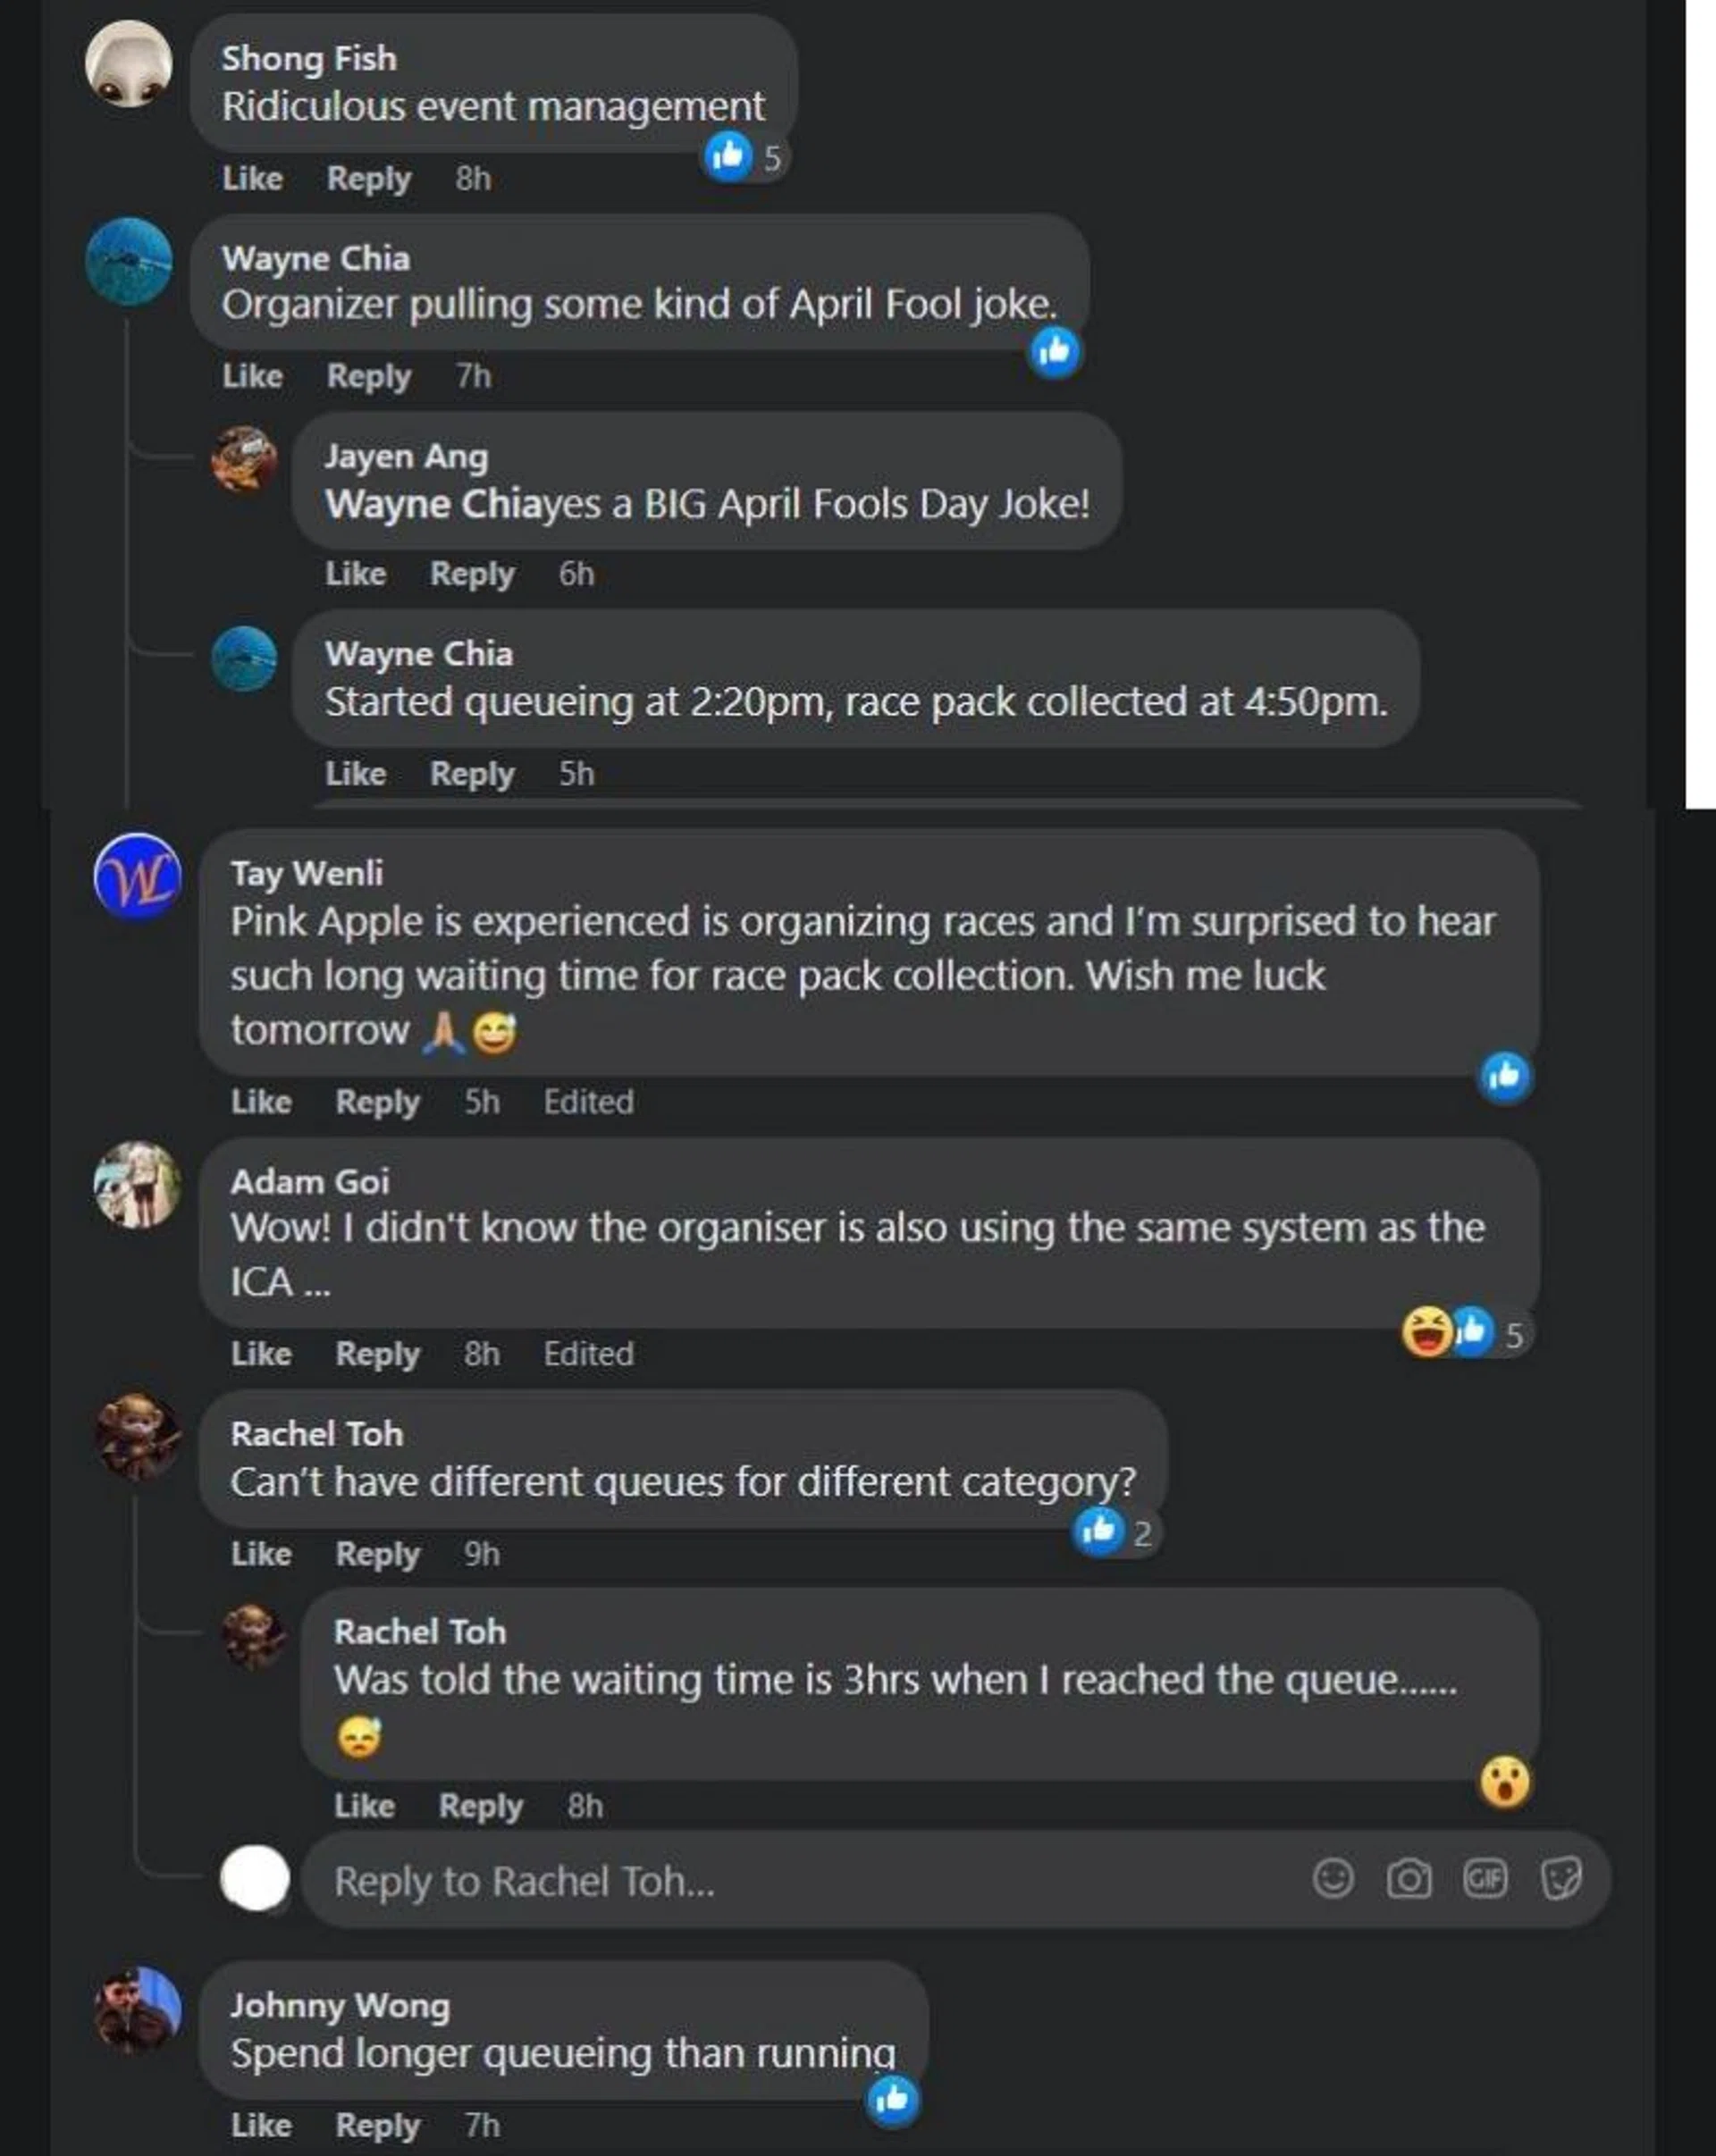Click the wow reaction on Rachel Toh's reply
The width and height of the screenshot is (1716, 2156).
1505,1781
